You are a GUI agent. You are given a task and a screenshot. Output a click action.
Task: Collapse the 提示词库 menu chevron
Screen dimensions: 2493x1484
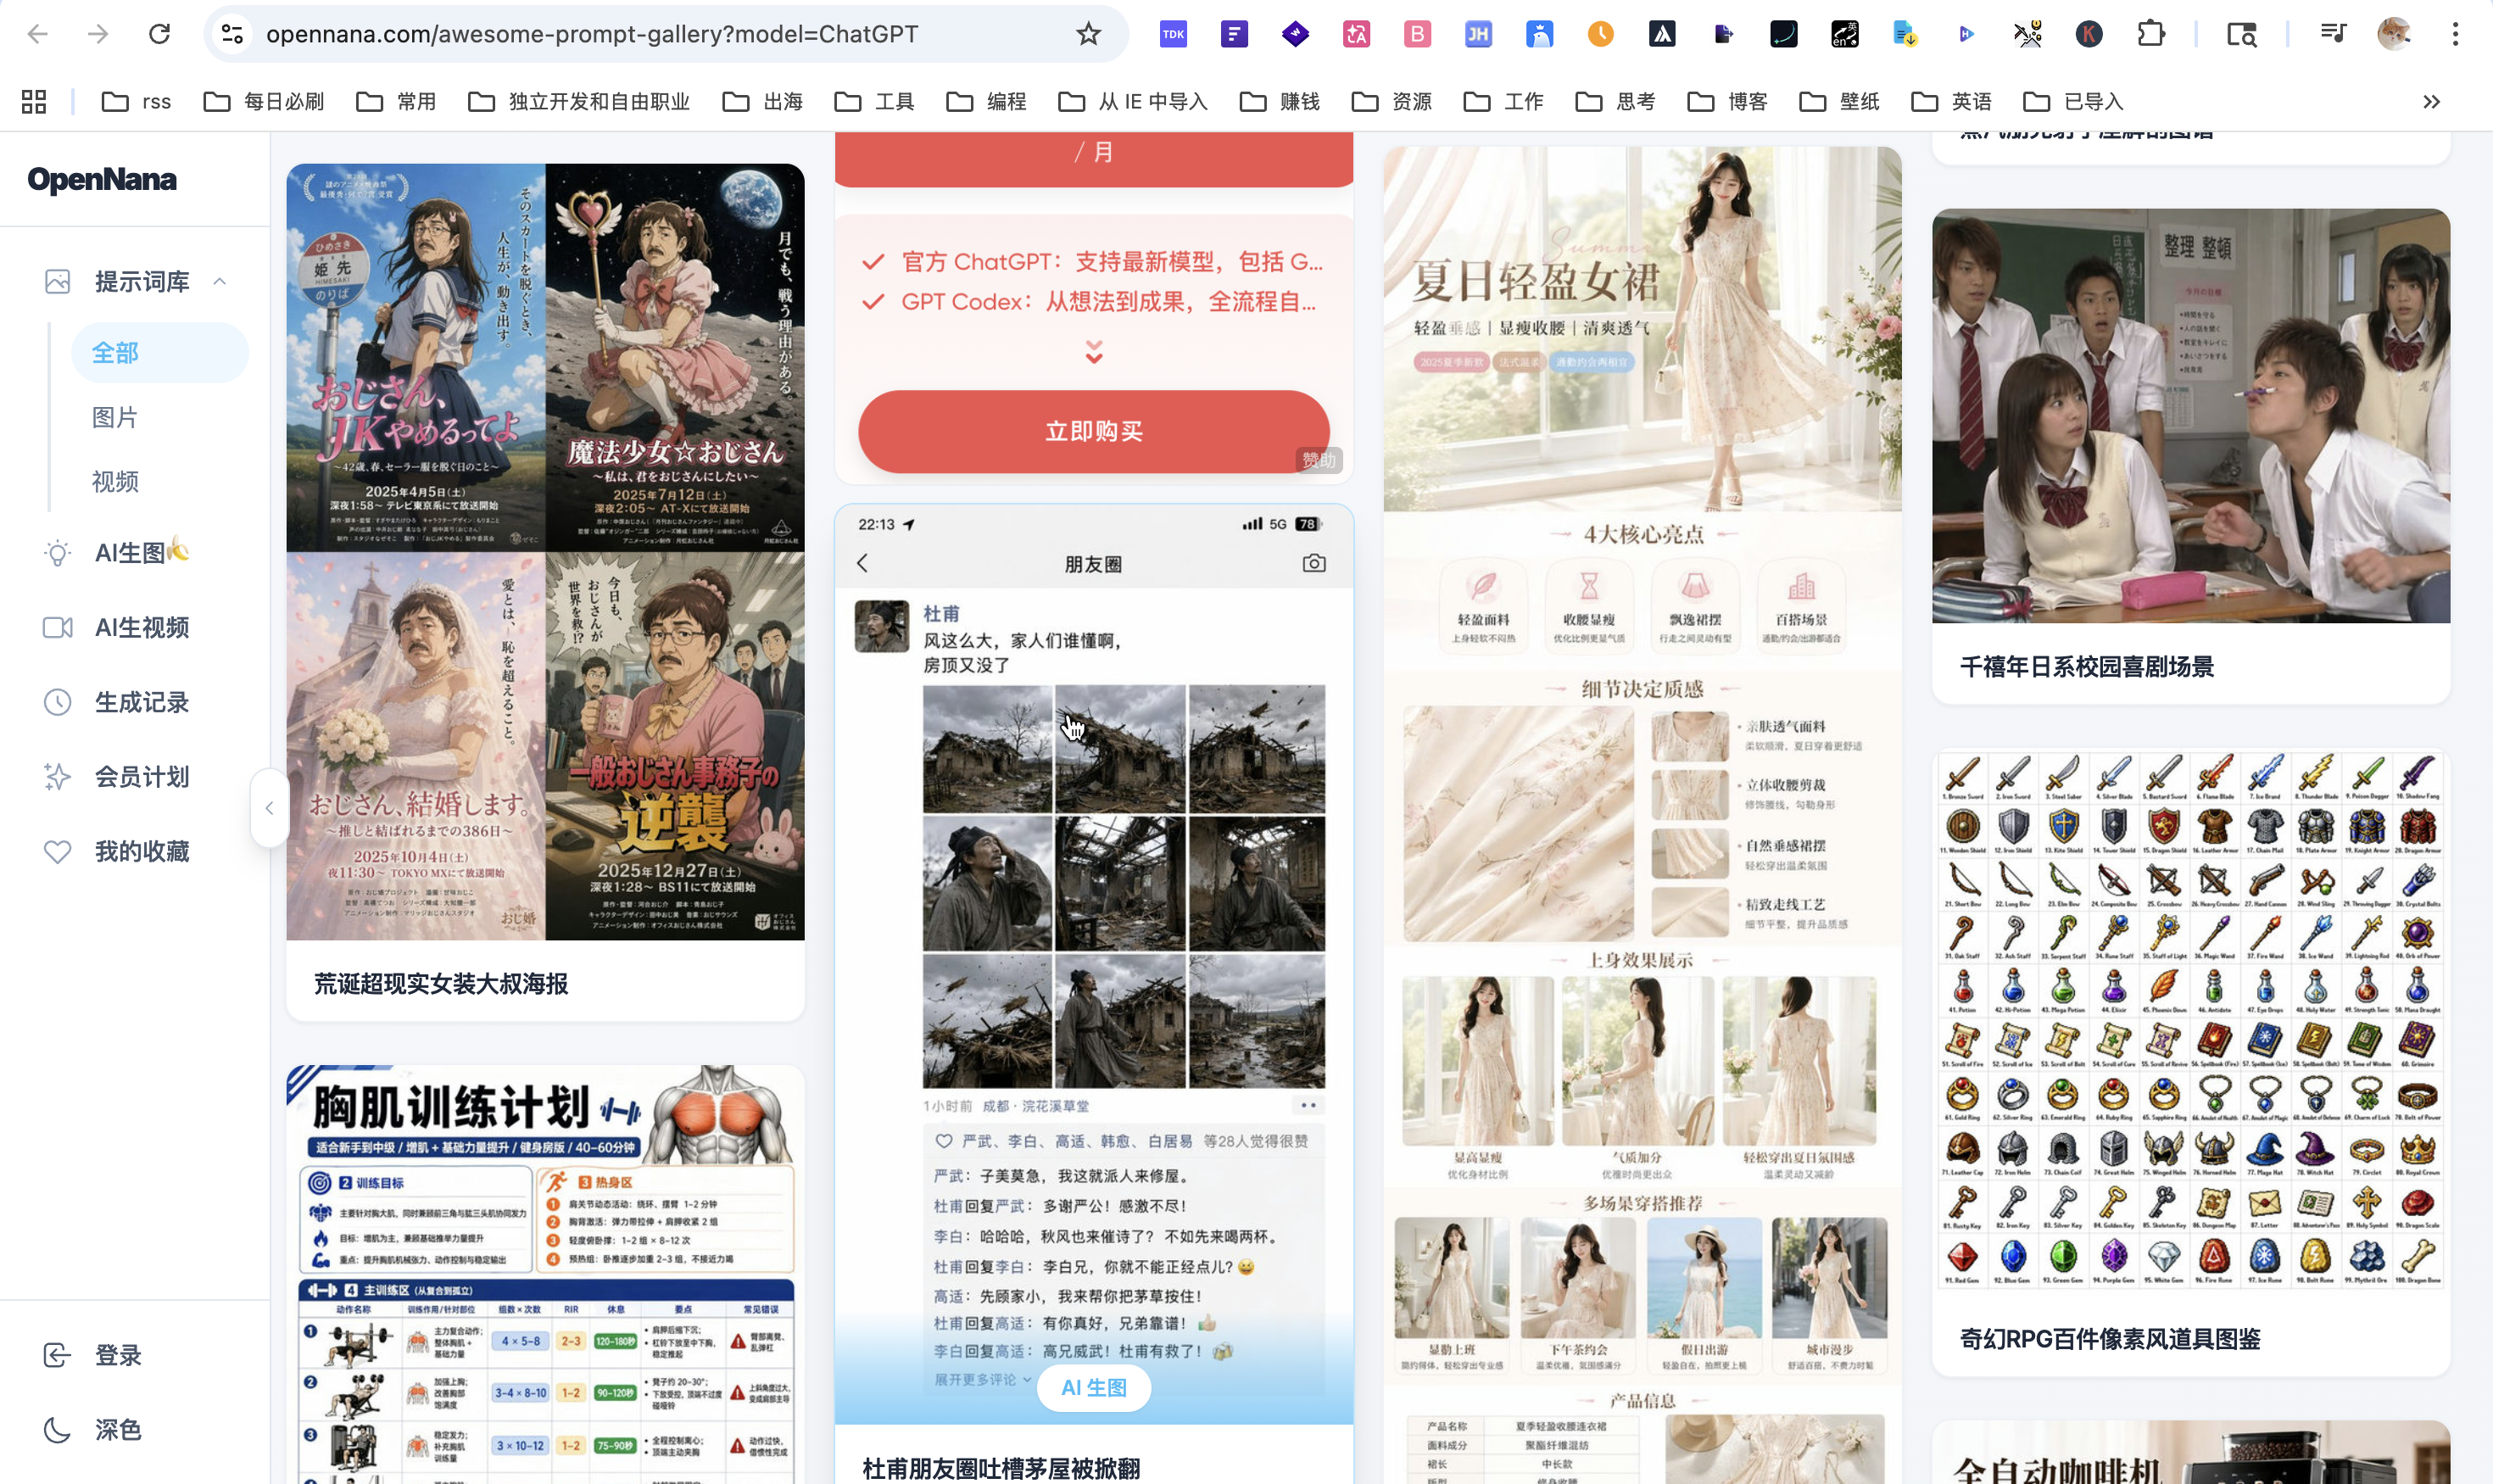(x=220, y=282)
